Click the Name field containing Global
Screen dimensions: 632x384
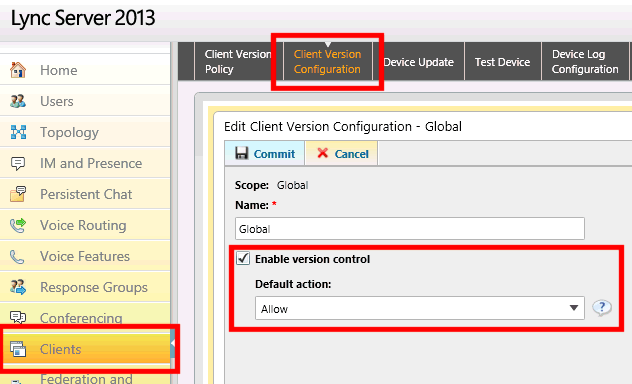(410, 228)
